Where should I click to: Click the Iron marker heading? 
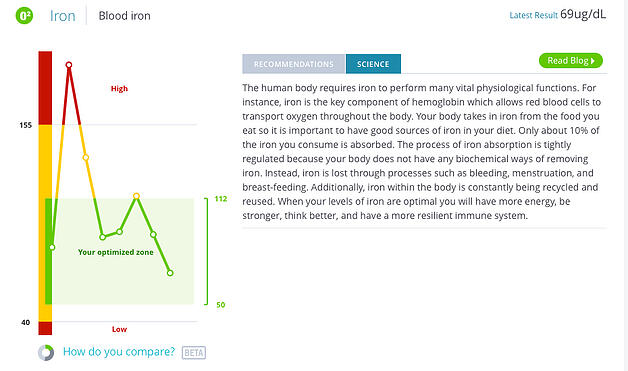click(62, 16)
